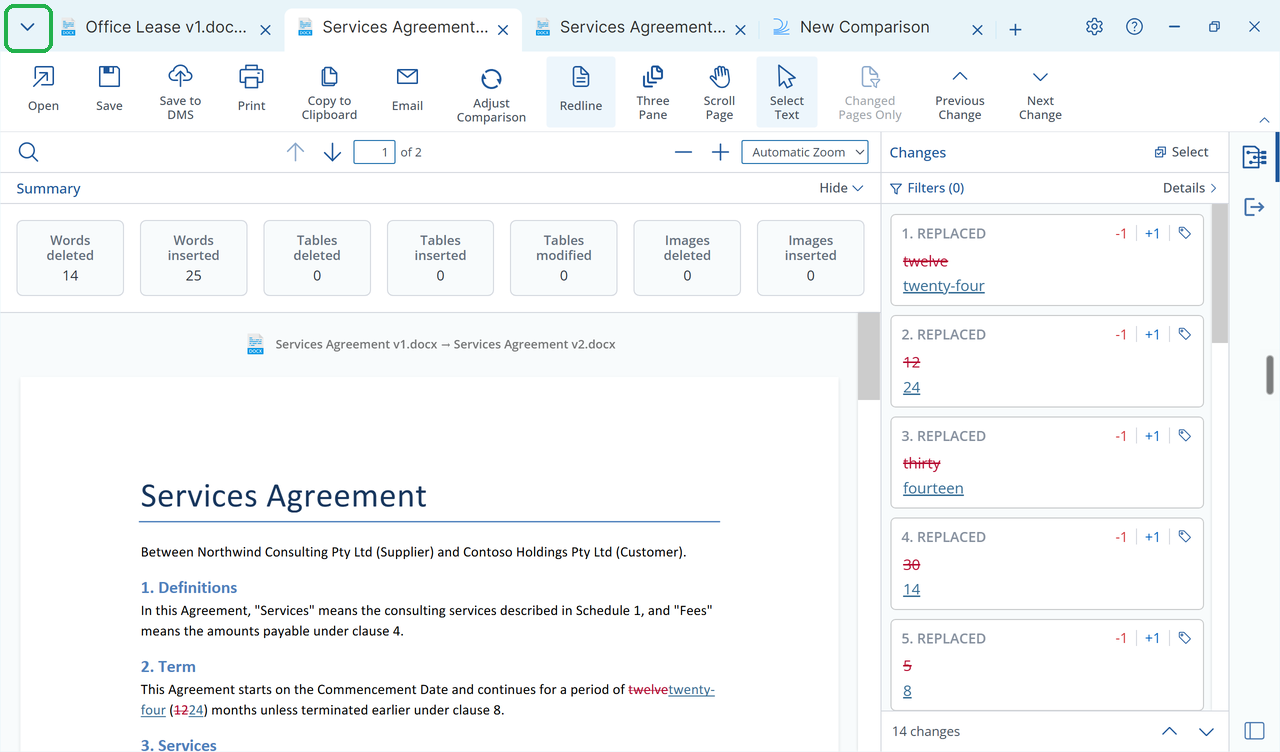Viewport: 1280px width, 752px height.
Task: Hide the Summary section
Action: coord(841,188)
